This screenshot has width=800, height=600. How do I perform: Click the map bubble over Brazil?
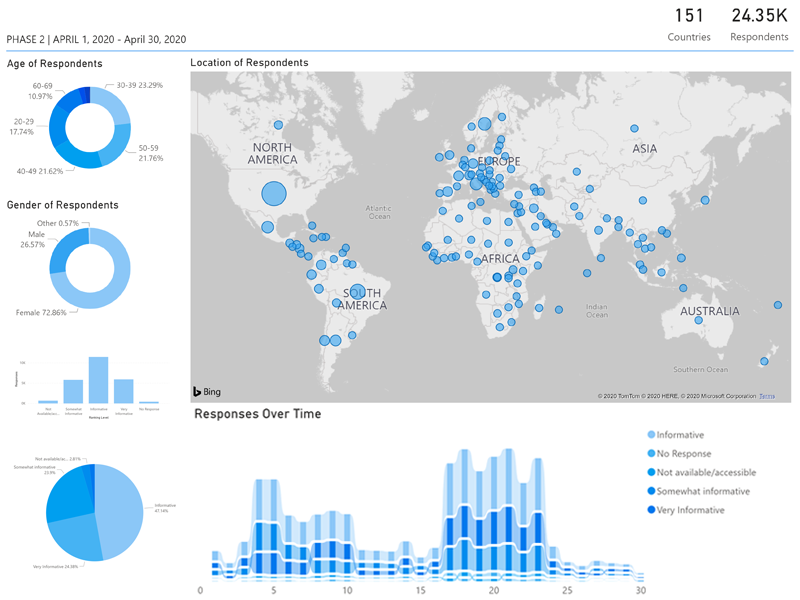tap(358, 292)
